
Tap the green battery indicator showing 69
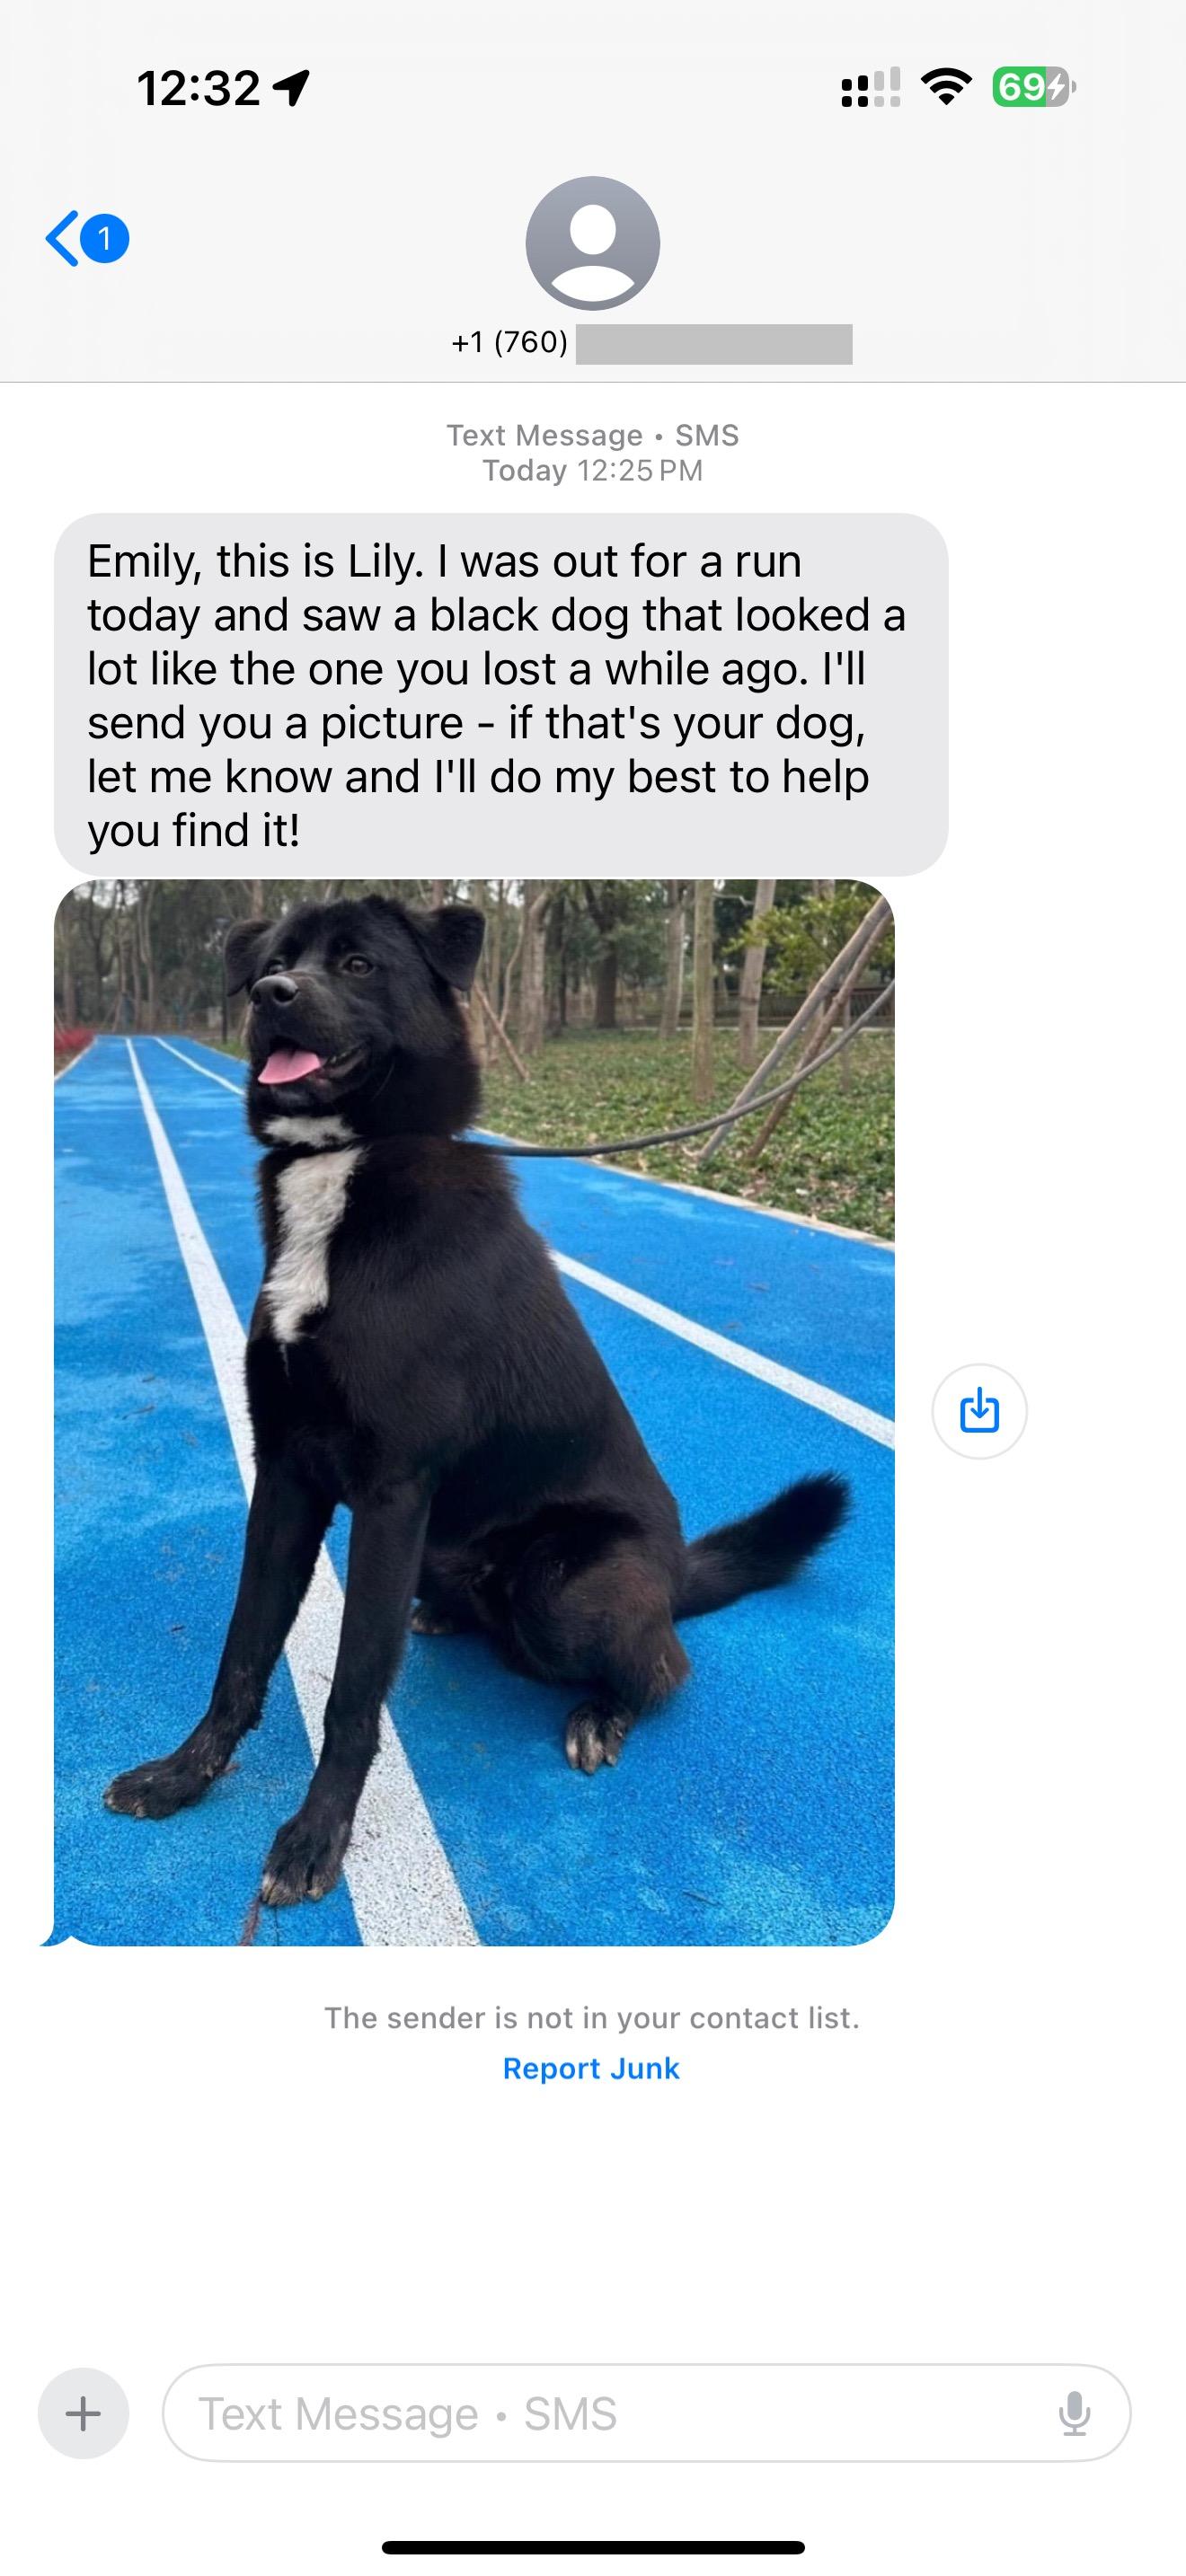pyautogui.click(x=1034, y=87)
